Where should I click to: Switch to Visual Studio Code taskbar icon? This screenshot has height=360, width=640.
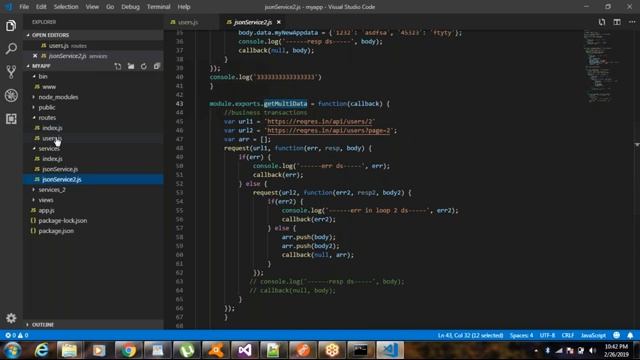(390, 350)
